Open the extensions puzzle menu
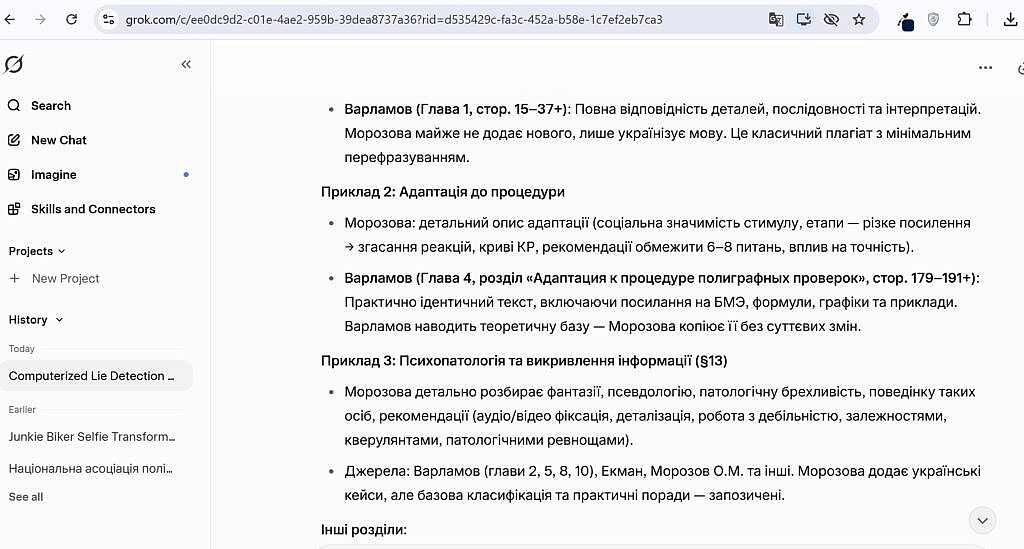 [965, 20]
